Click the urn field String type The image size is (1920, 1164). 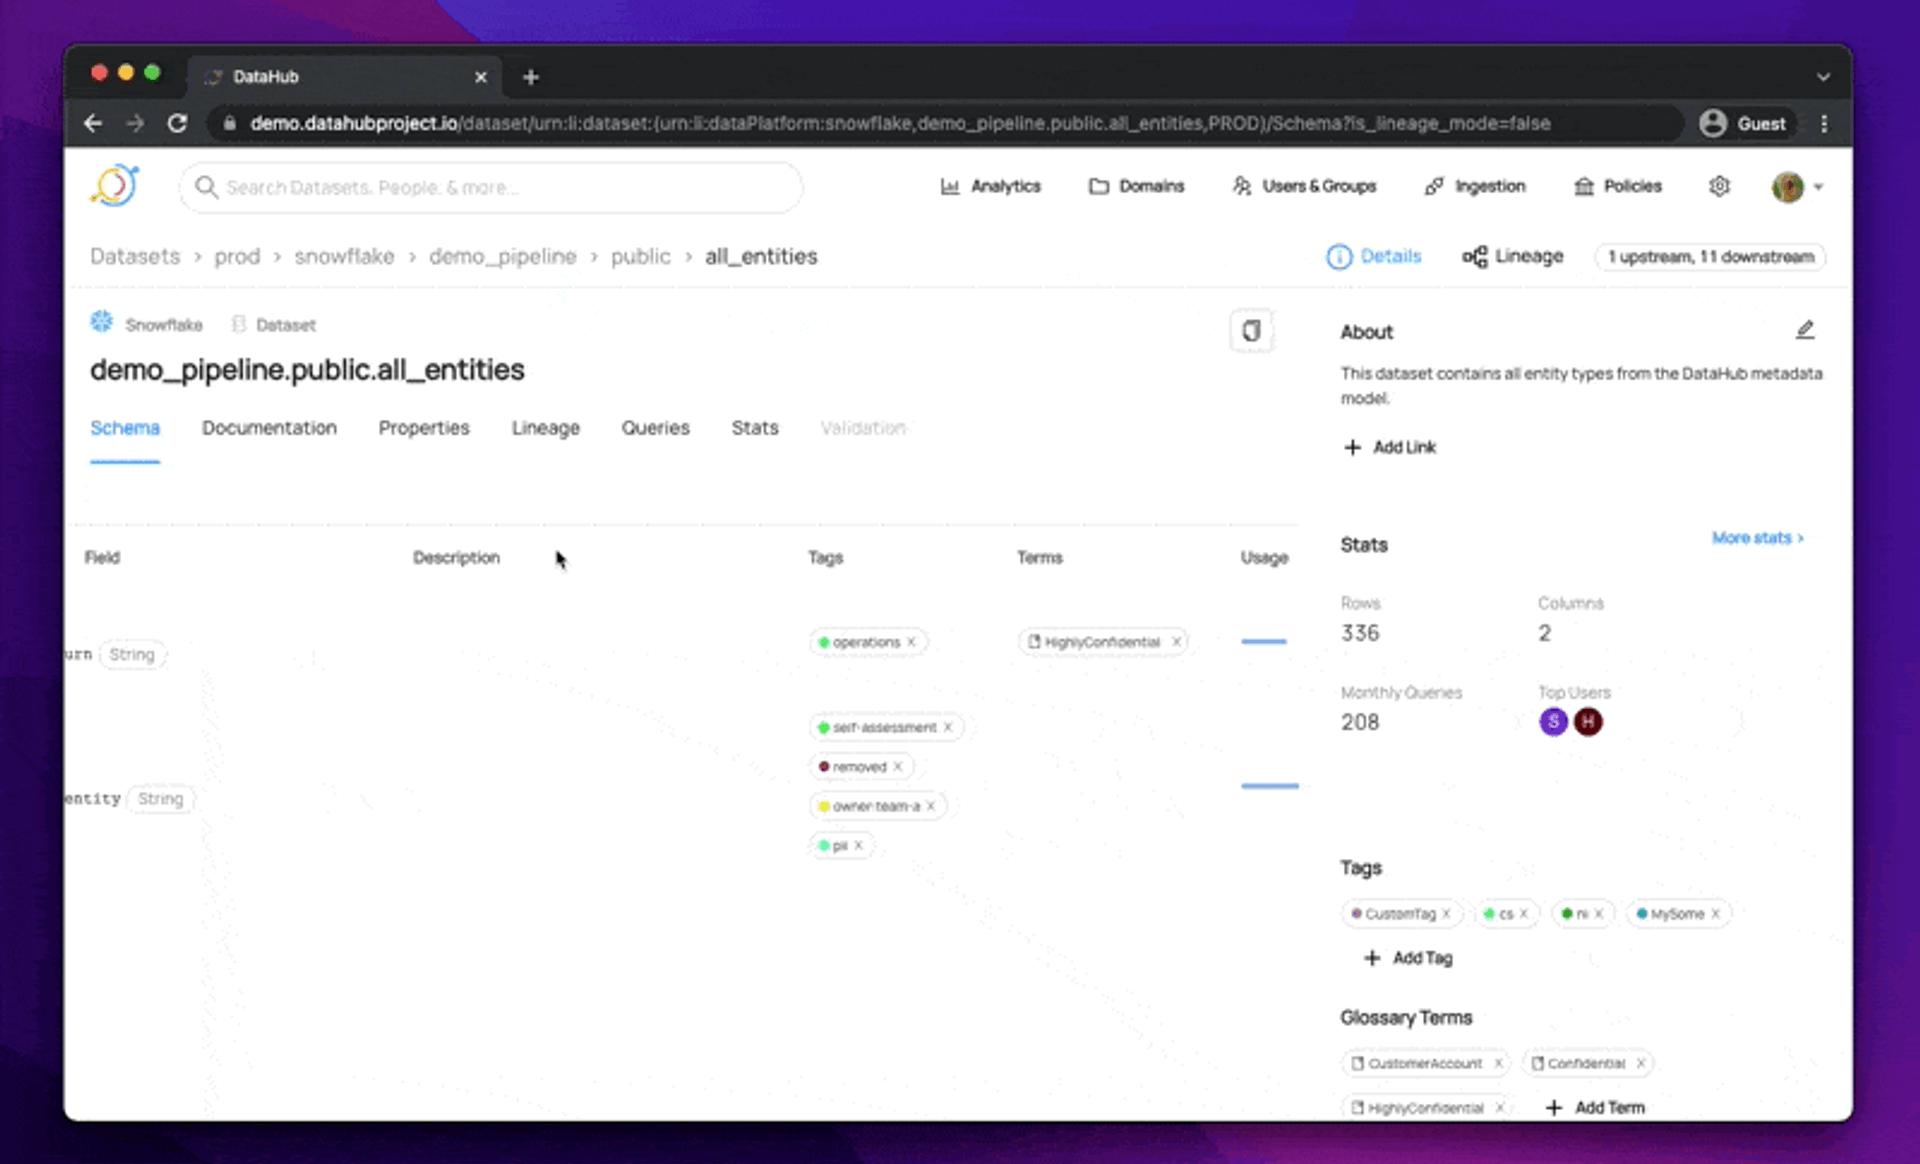[132, 654]
